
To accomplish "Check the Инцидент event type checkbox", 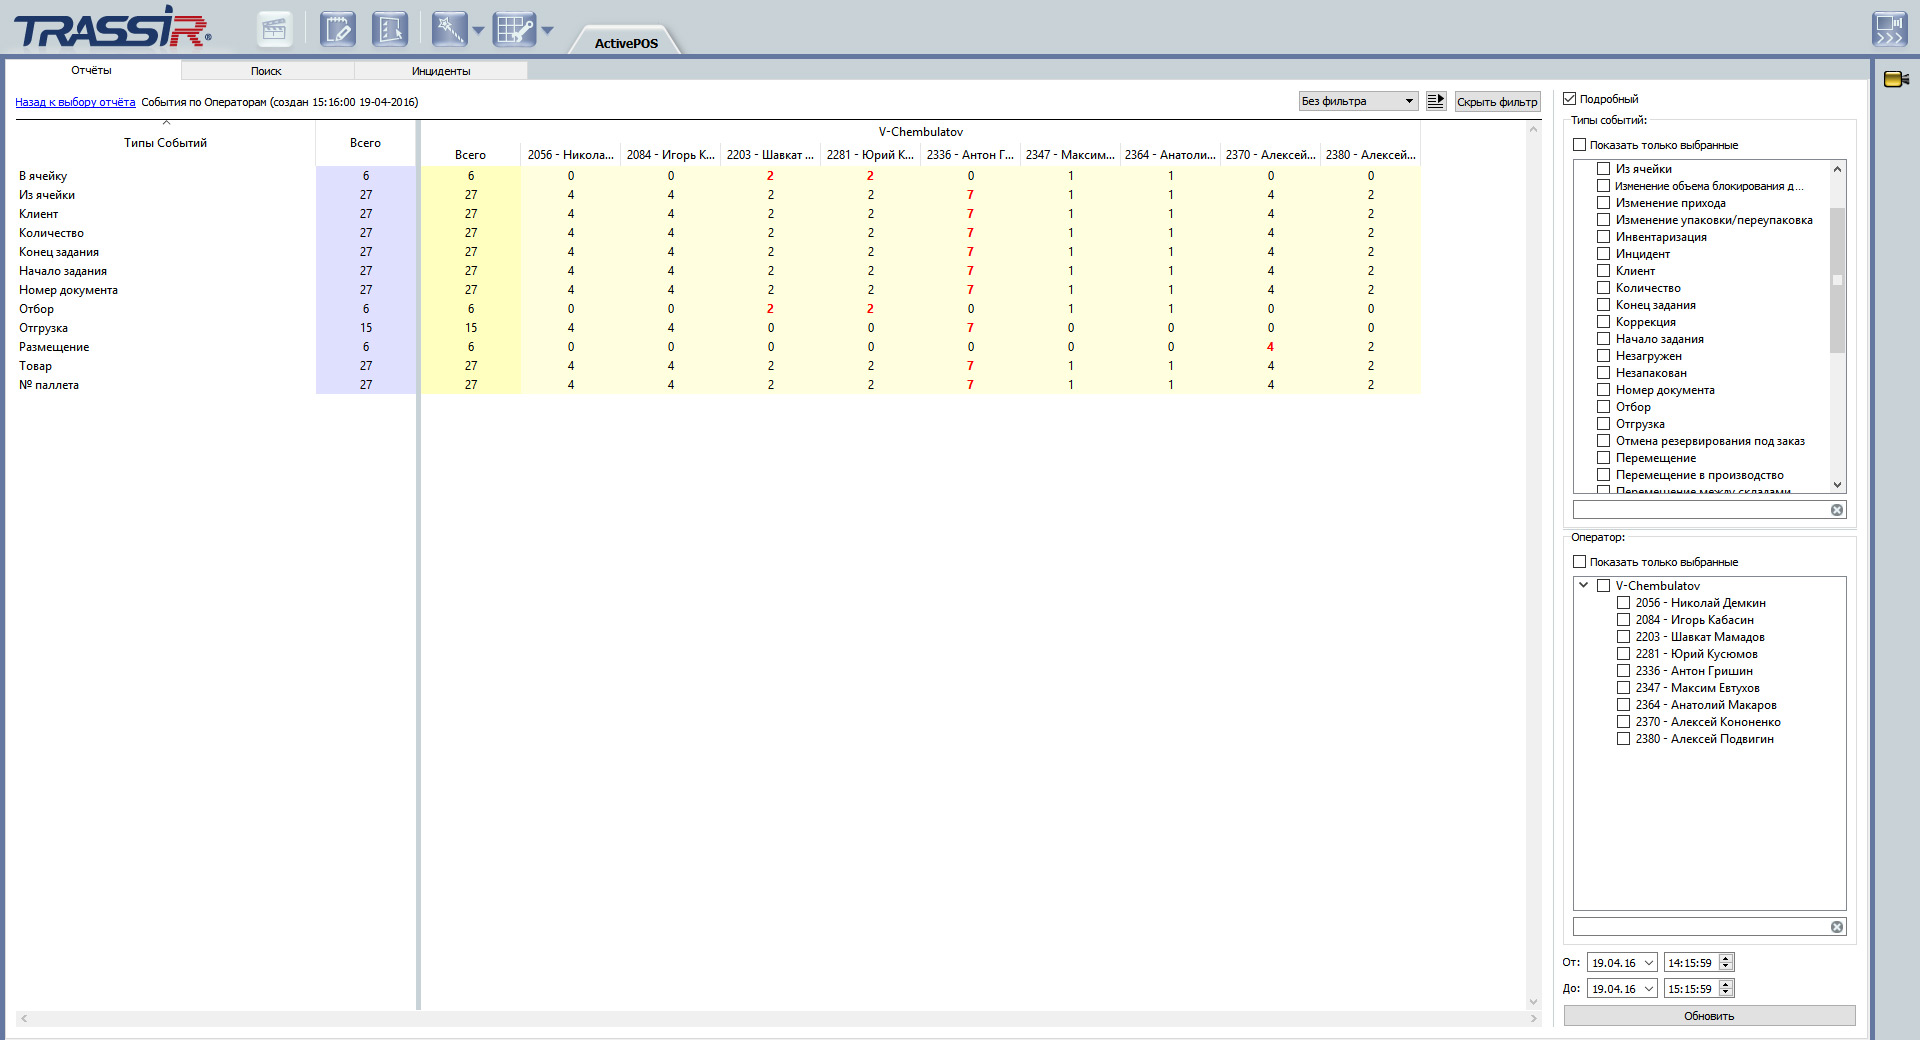I will coord(1603,254).
